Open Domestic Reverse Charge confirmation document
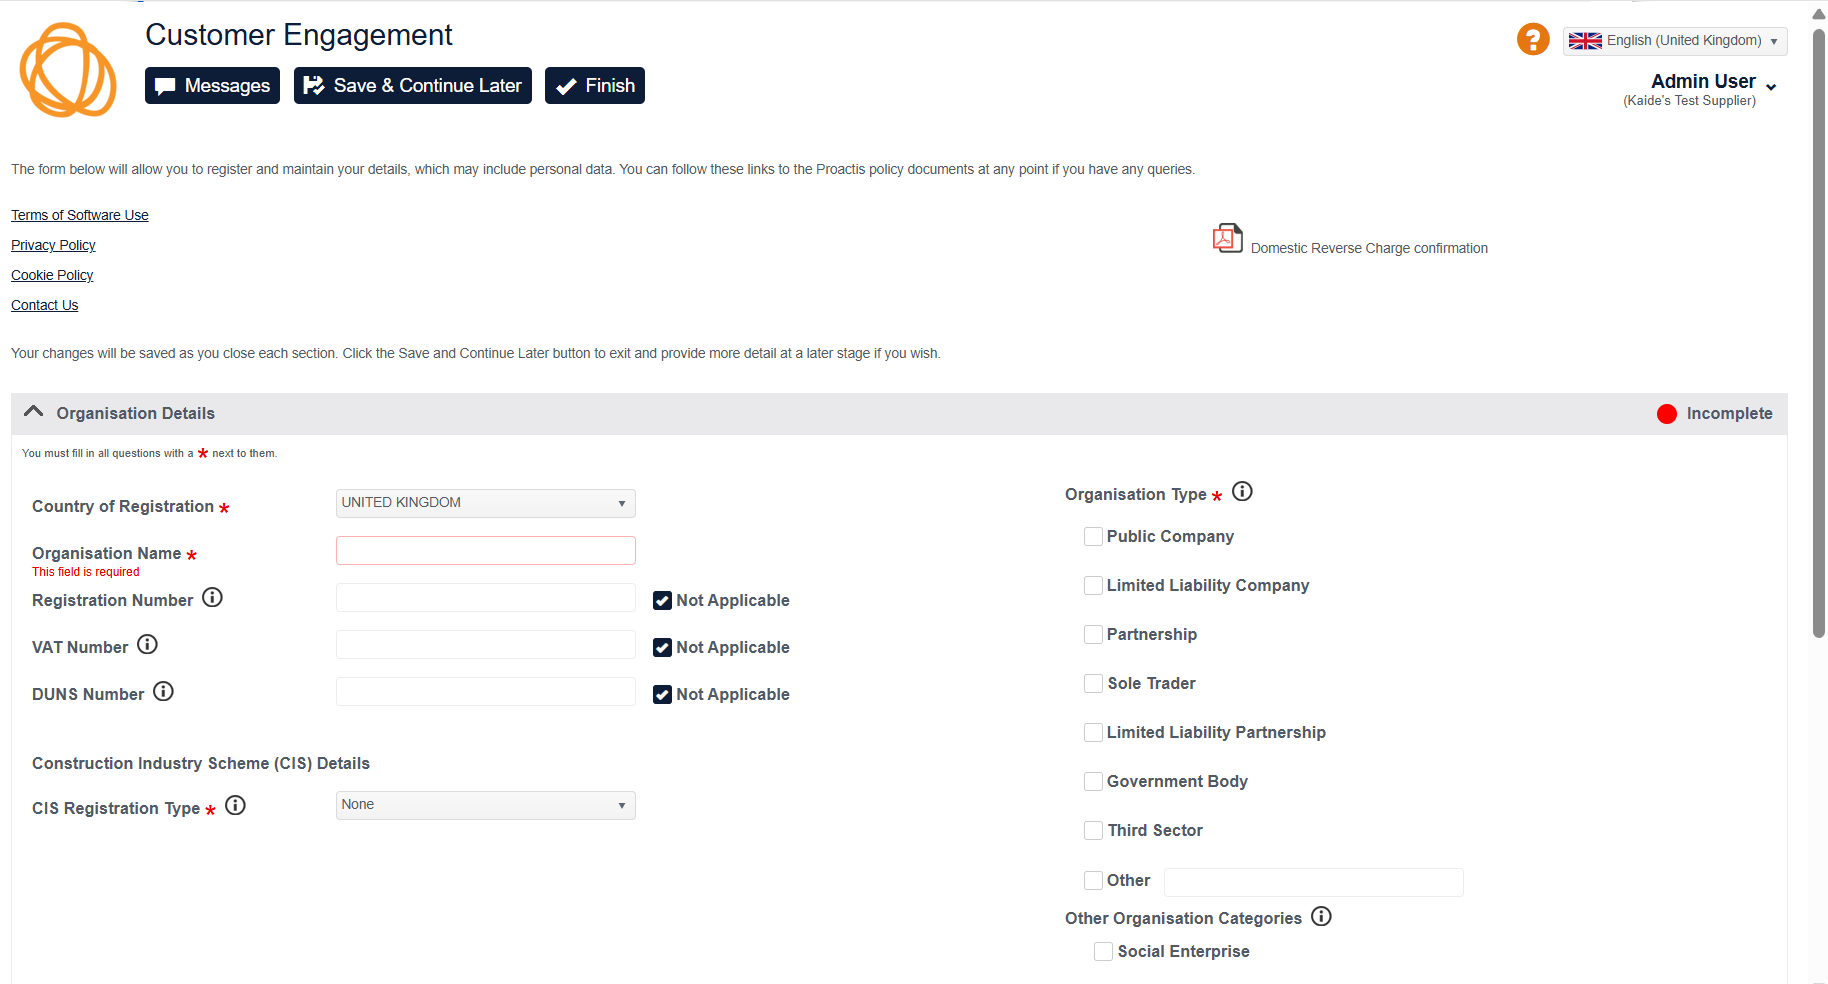 pyautogui.click(x=1369, y=248)
